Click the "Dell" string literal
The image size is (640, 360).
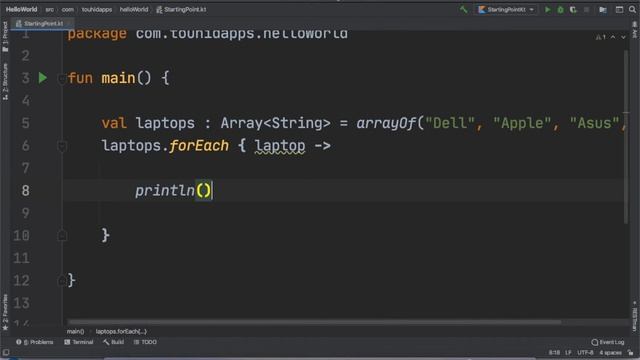point(450,123)
